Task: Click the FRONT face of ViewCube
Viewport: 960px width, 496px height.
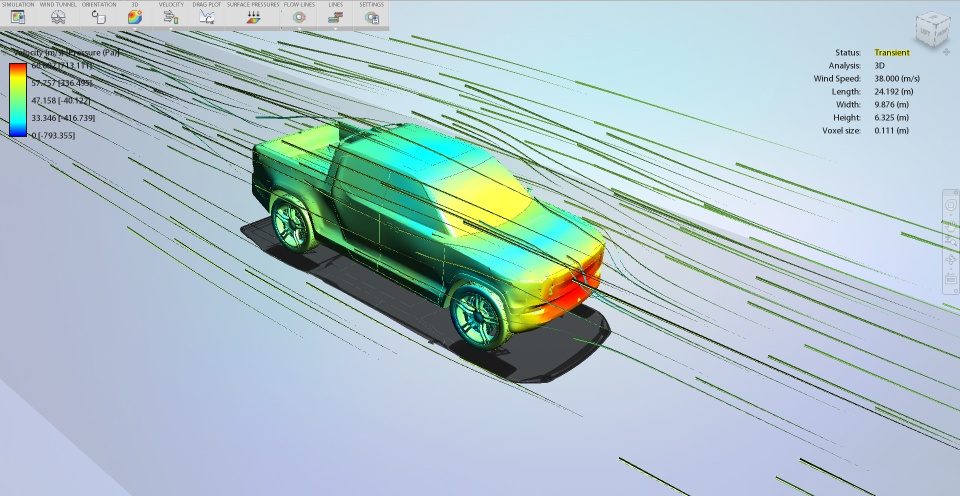Action: [940, 34]
